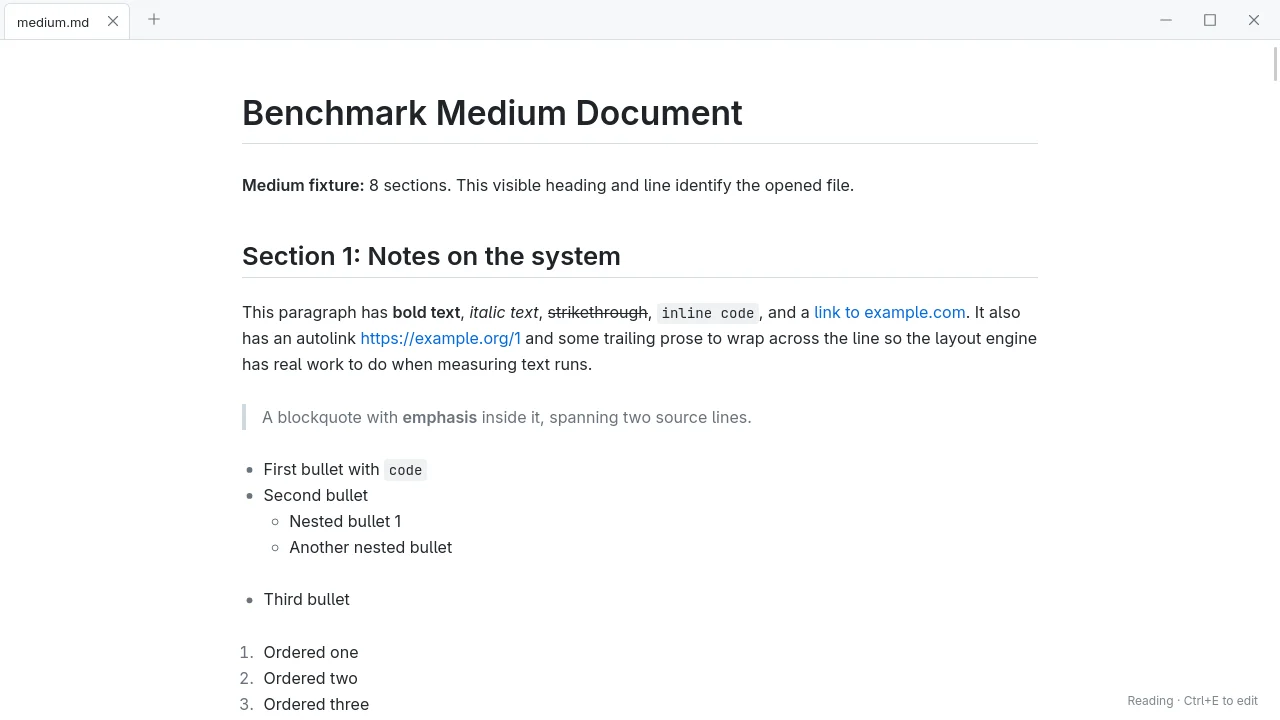1280x720 pixels.
Task: Open the https://example.org/1 autolink
Action: pos(440,338)
